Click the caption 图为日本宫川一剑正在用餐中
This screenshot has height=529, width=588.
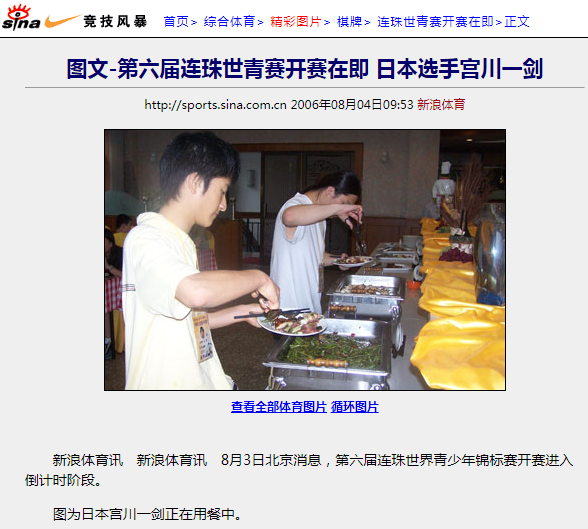pos(147,514)
